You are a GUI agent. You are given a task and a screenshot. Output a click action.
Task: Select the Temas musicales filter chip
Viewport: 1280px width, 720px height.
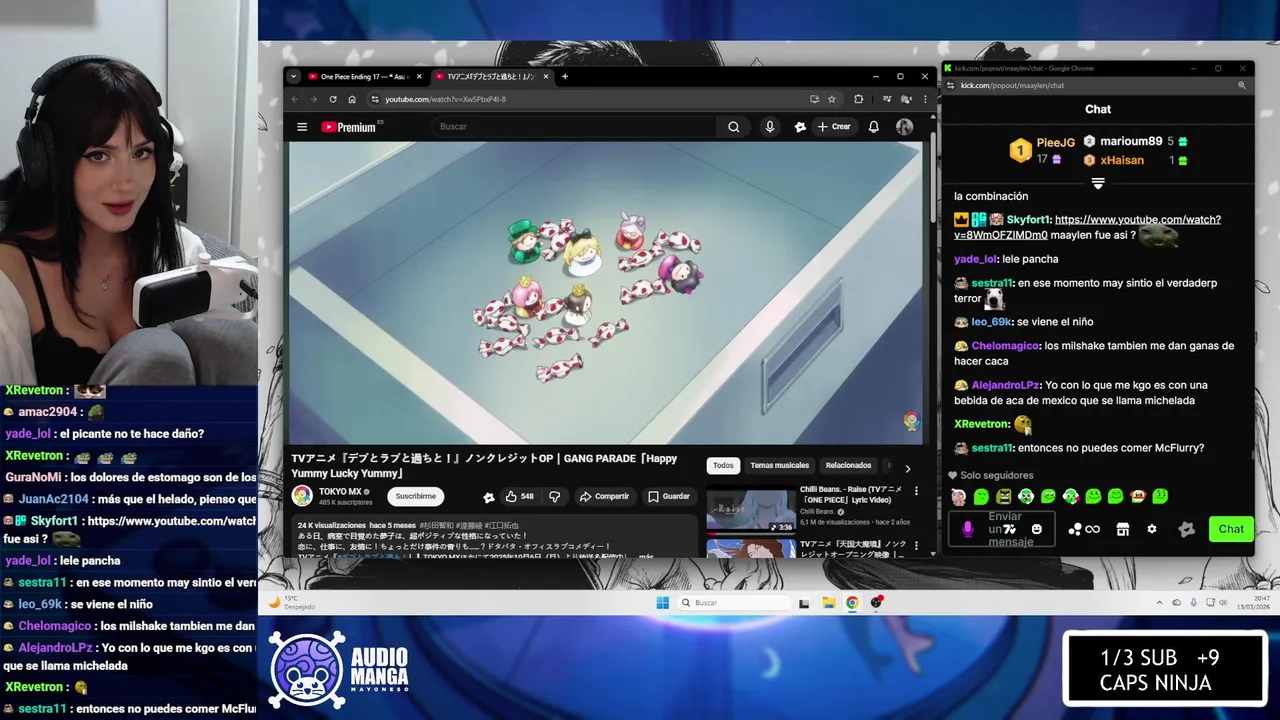click(780, 466)
